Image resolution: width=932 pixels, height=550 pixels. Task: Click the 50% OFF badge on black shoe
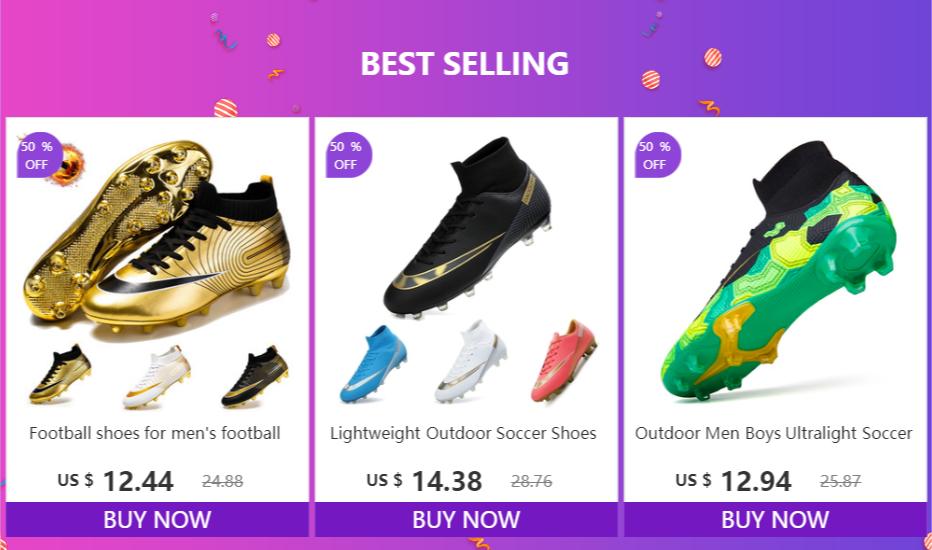pyautogui.click(x=349, y=155)
